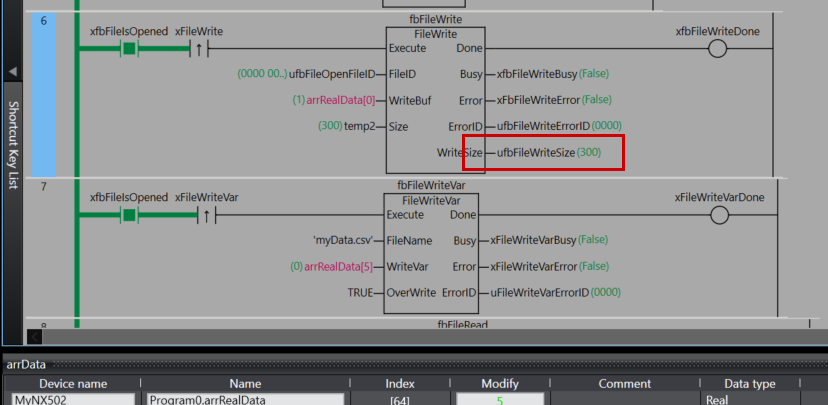The image size is (828, 405).
Task: Select the xfbFileIsOpened contact in rung 7
Action: pos(128,214)
